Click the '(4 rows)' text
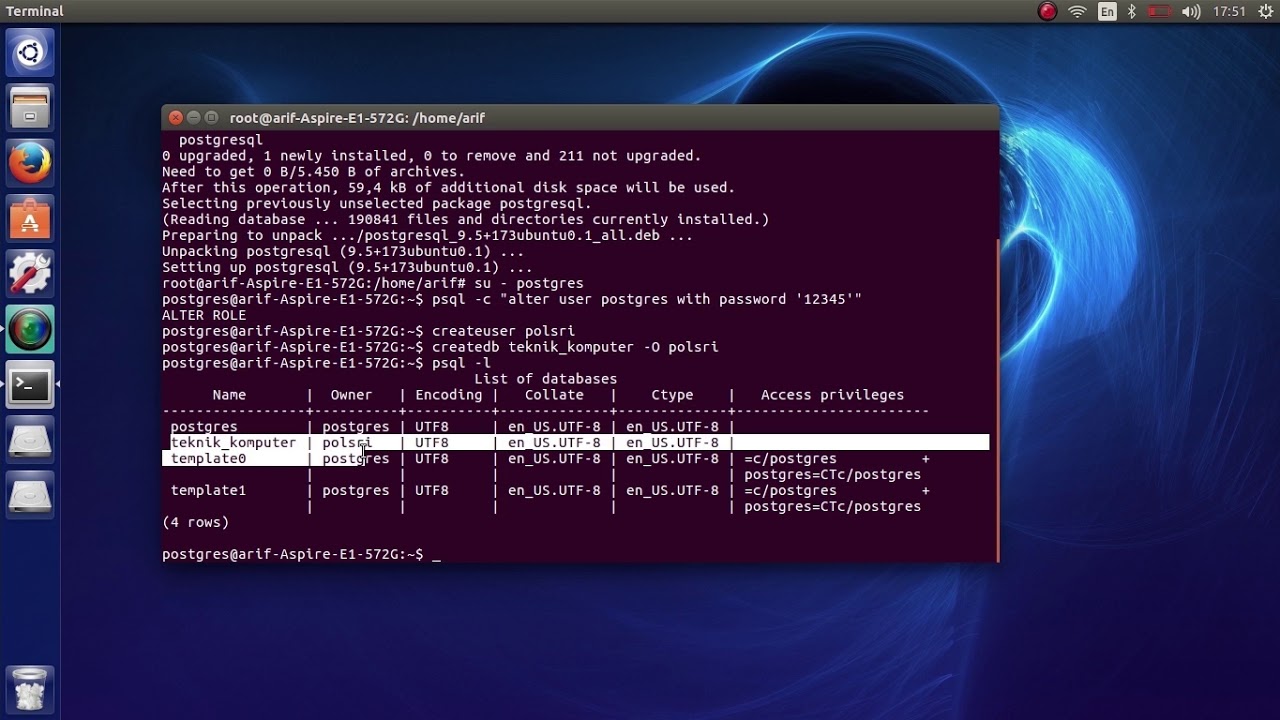The height and width of the screenshot is (720, 1280). point(195,523)
